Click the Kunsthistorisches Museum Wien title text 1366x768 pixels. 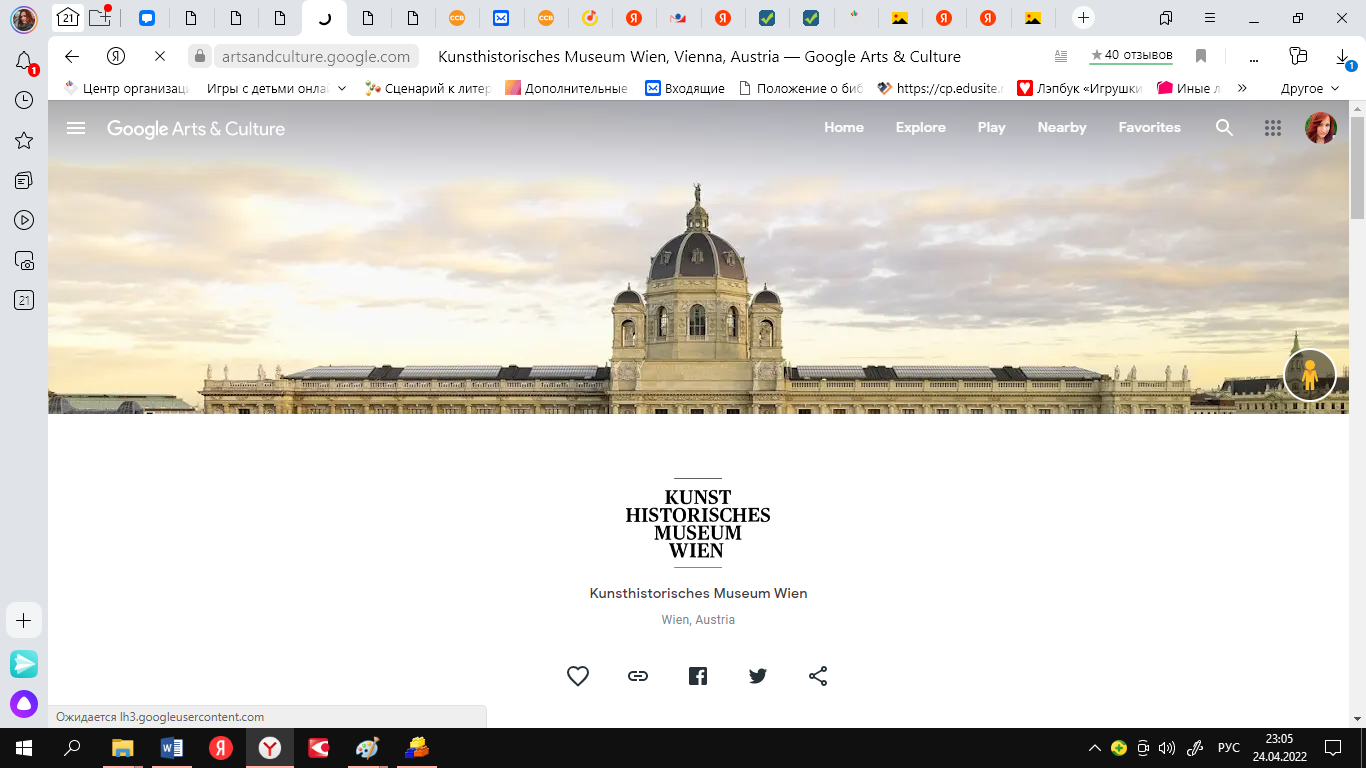pyautogui.click(x=698, y=593)
